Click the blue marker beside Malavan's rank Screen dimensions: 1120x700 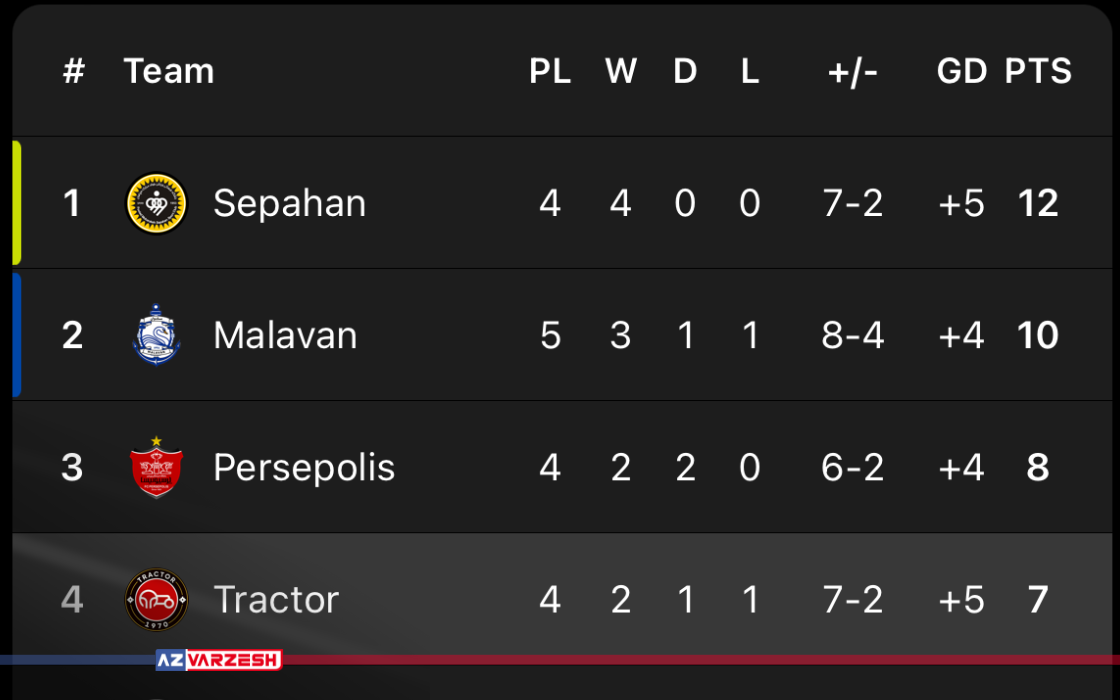[16, 334]
